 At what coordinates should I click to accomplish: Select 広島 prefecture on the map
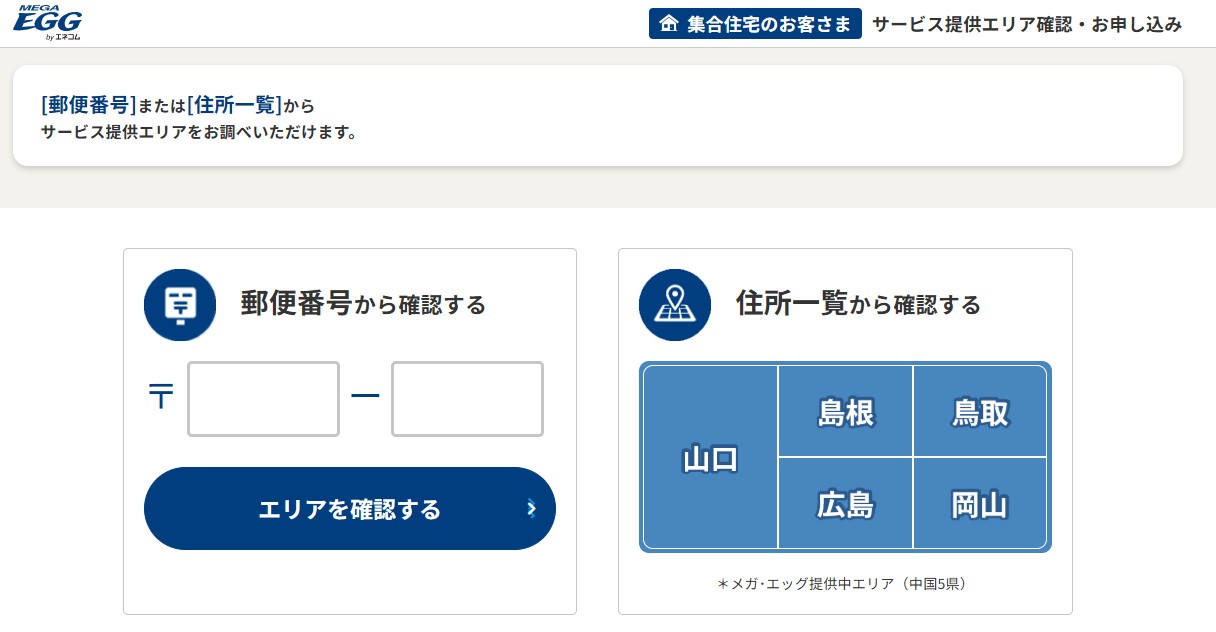pyautogui.click(x=846, y=503)
